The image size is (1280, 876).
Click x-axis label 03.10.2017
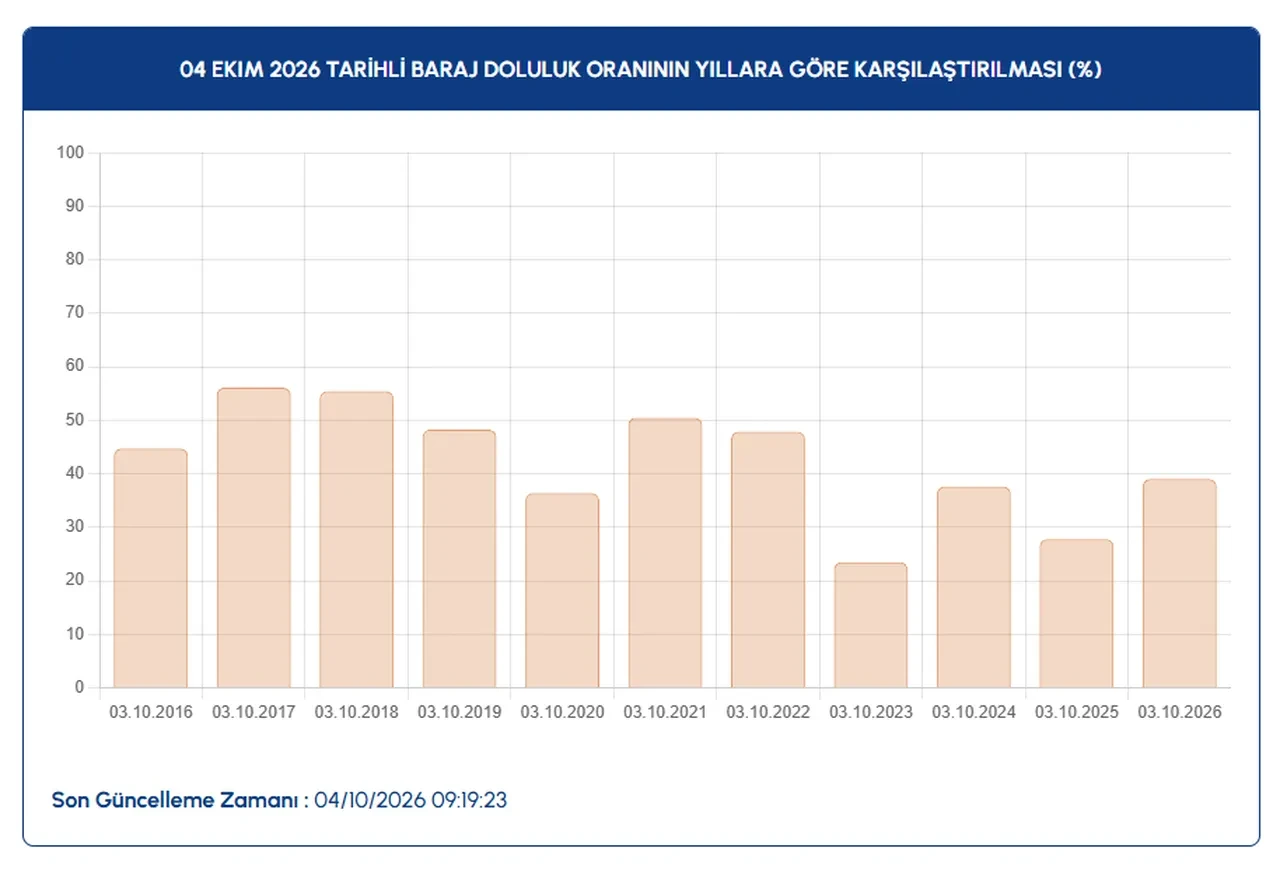[254, 713]
